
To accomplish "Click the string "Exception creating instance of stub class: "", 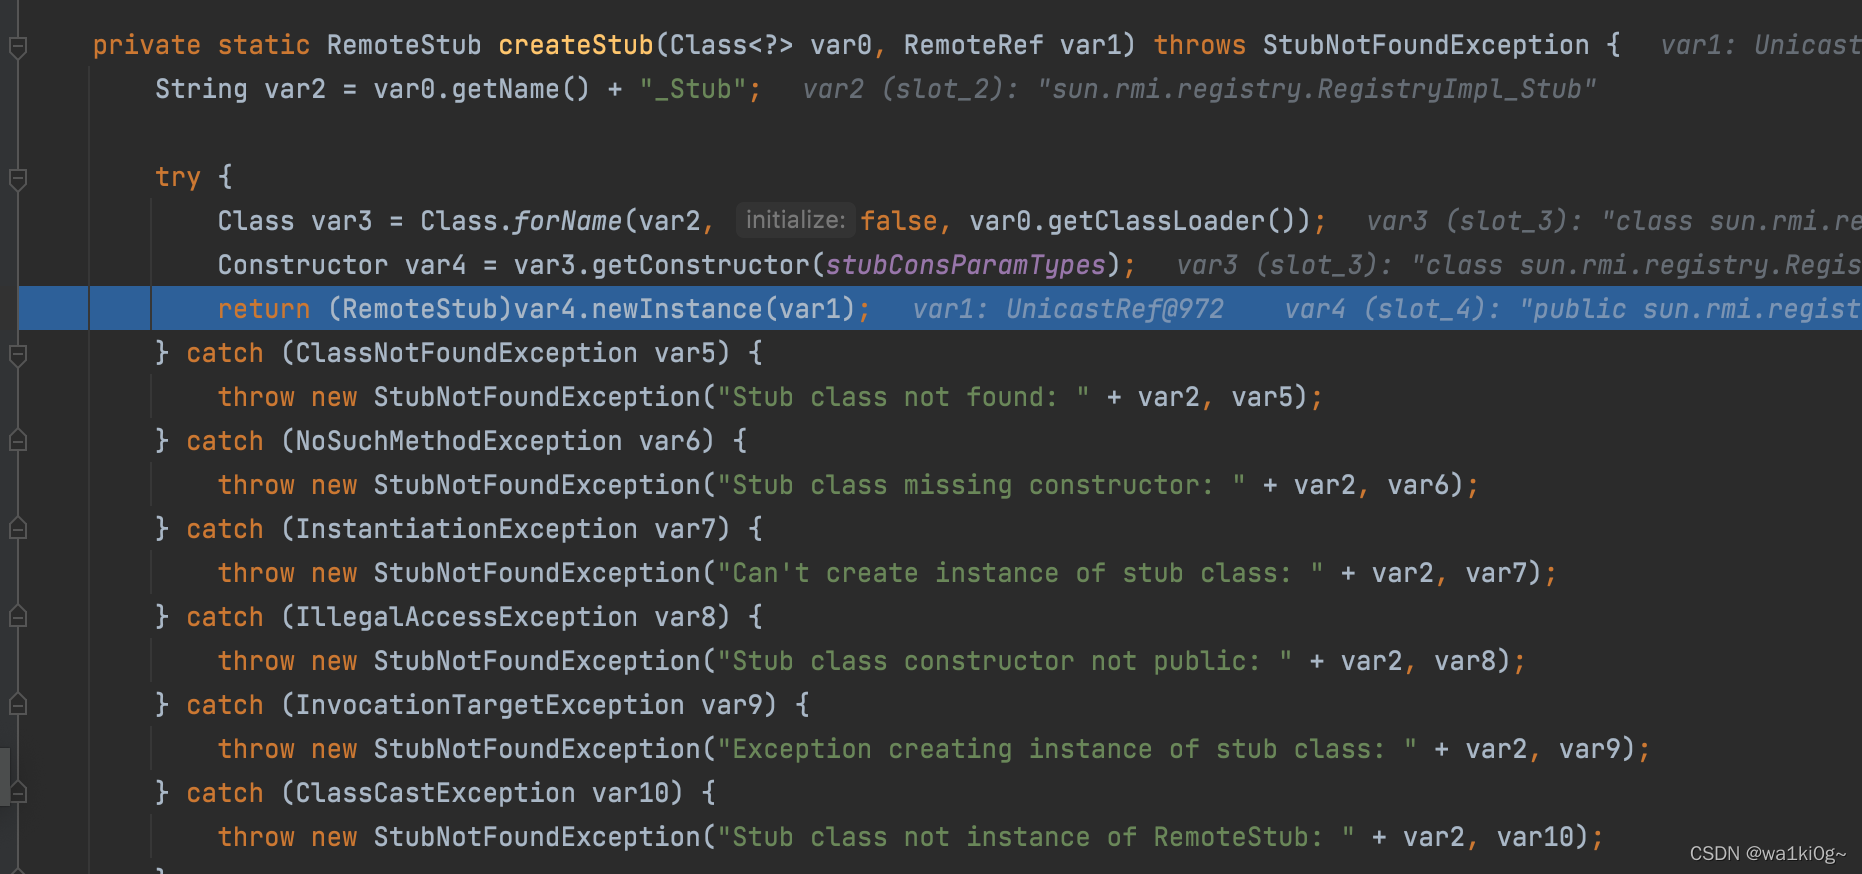I will 1068,749.
